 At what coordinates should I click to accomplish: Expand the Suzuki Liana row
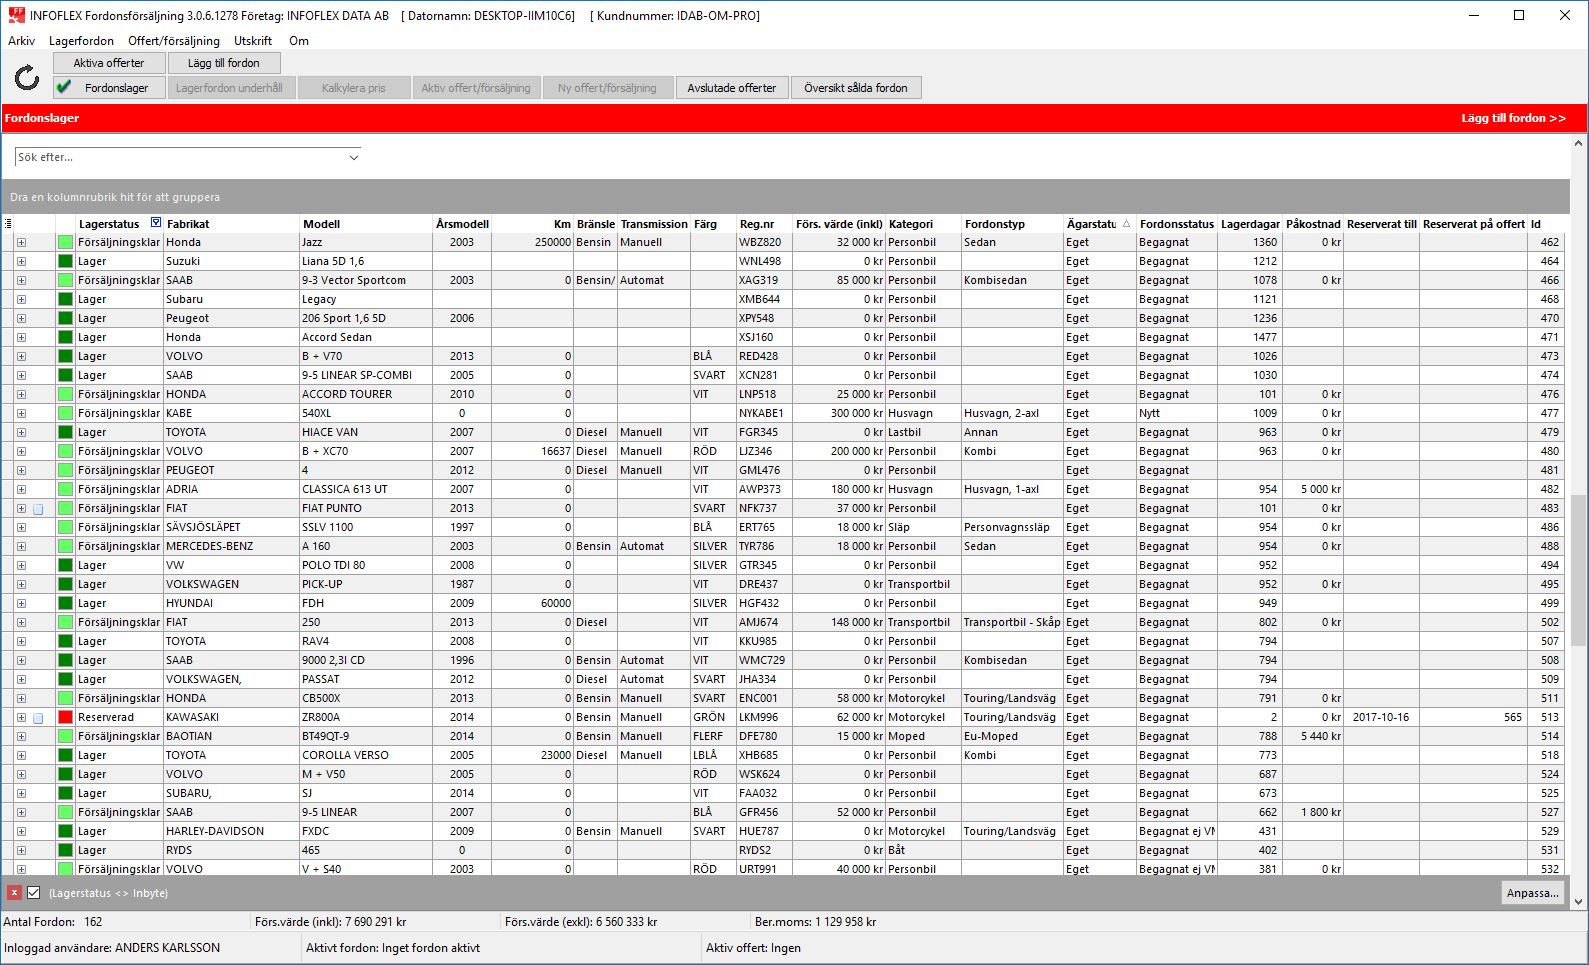pyautogui.click(x=21, y=262)
